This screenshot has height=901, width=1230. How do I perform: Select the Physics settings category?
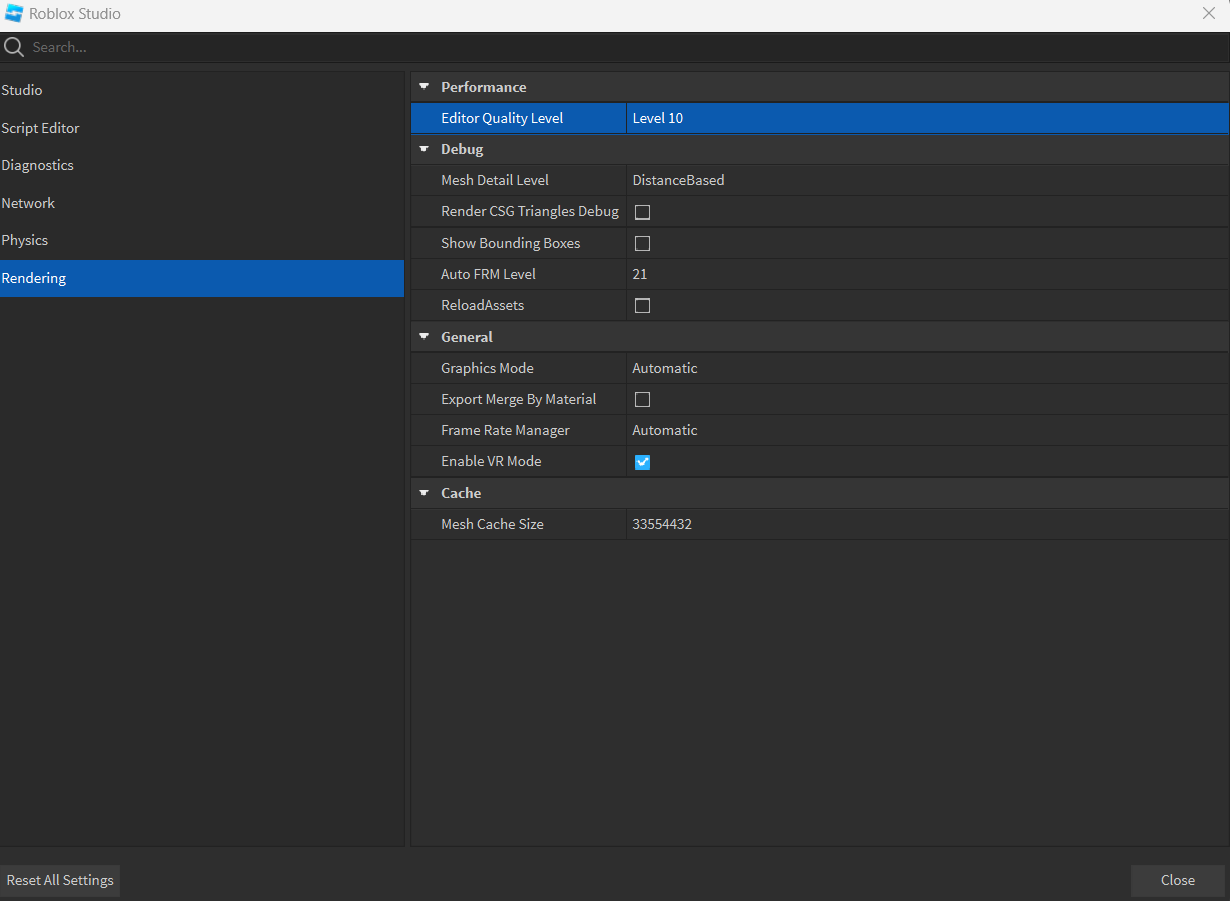point(25,240)
